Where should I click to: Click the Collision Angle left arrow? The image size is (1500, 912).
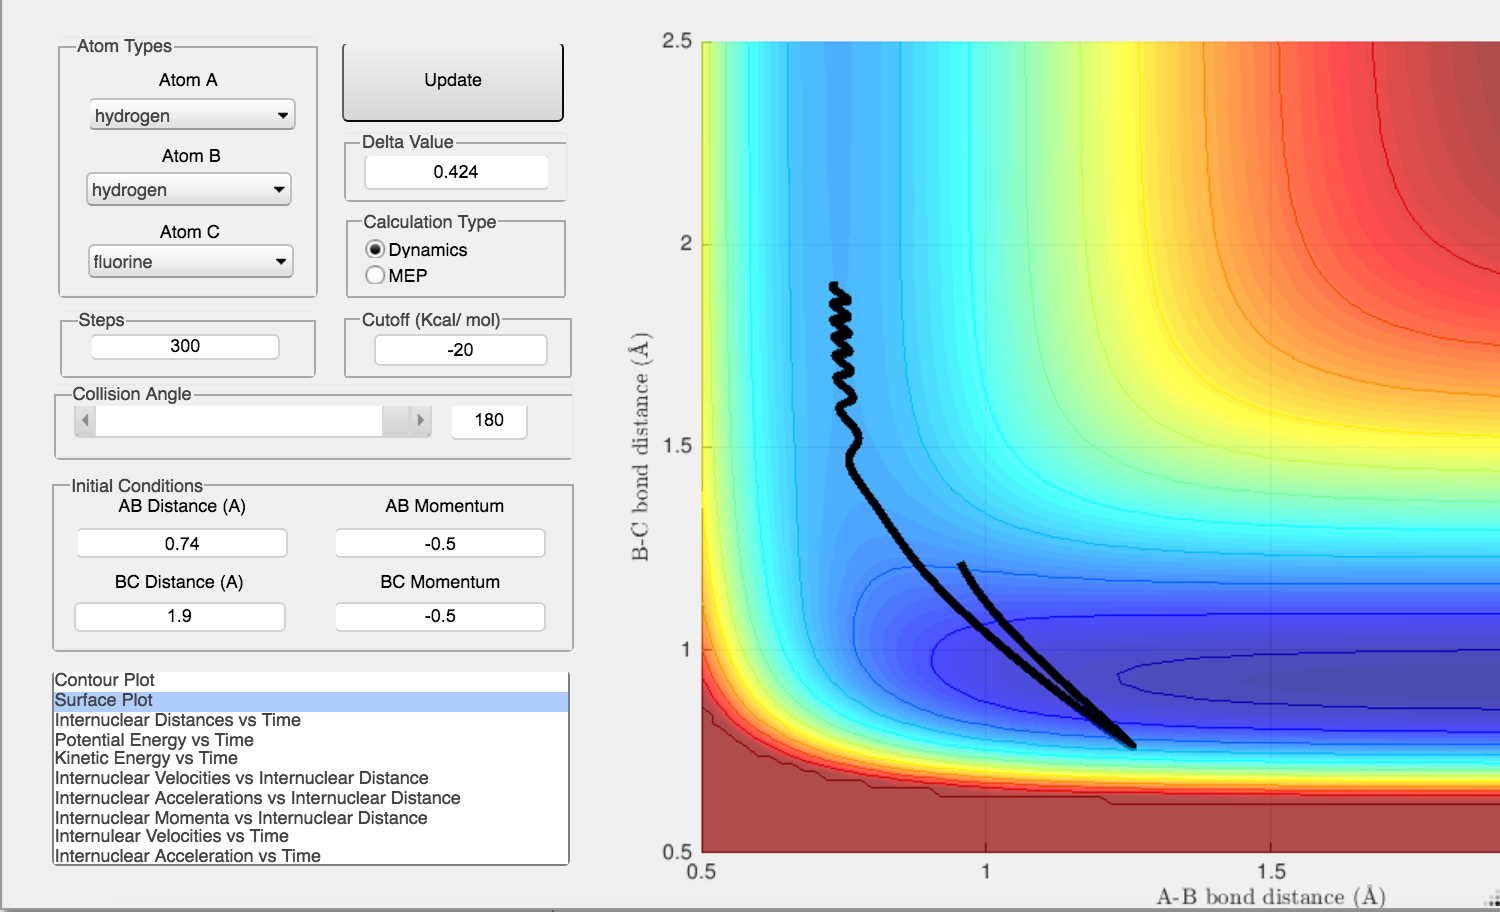click(86, 420)
